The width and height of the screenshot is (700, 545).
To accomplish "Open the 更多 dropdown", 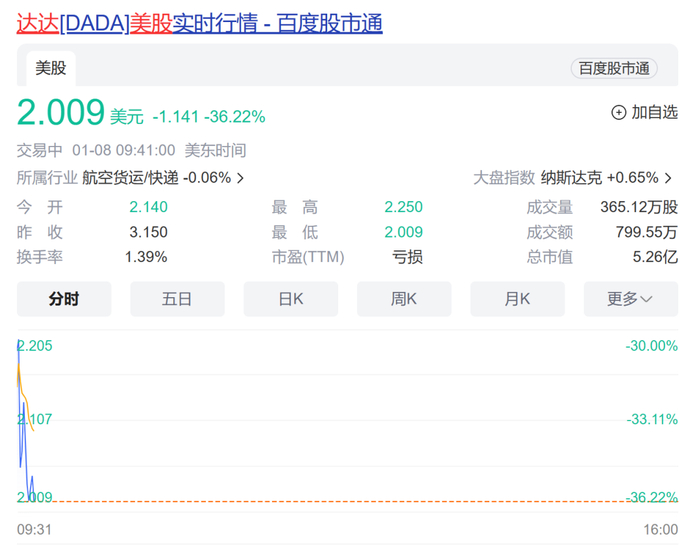I will click(631, 299).
